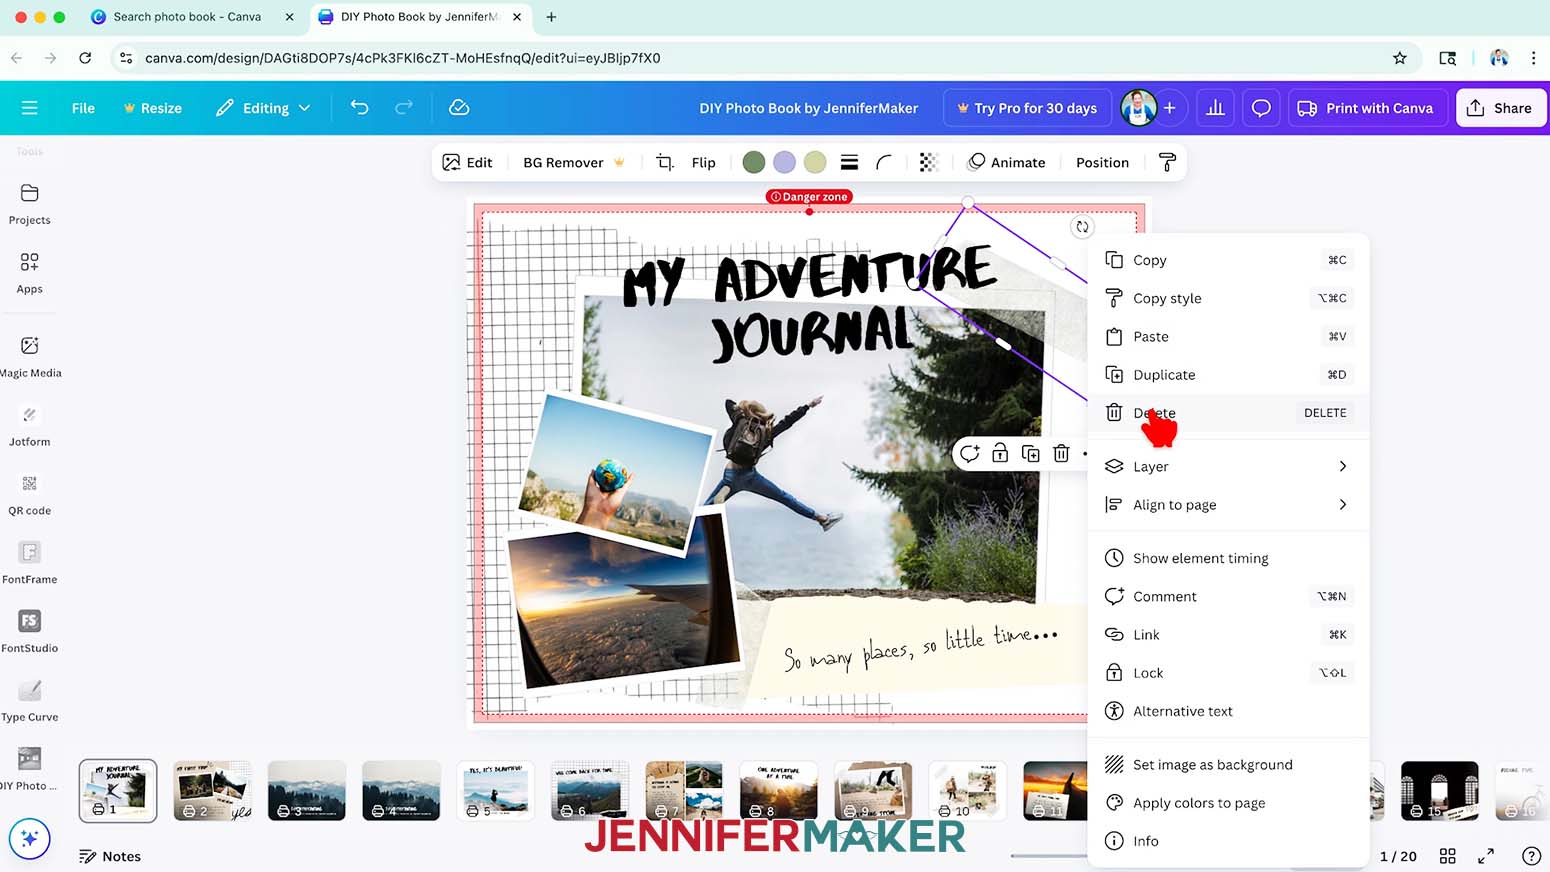Screen dimensions: 1550x872
Task: Choose Duplicate in context menu
Action: point(1228,374)
